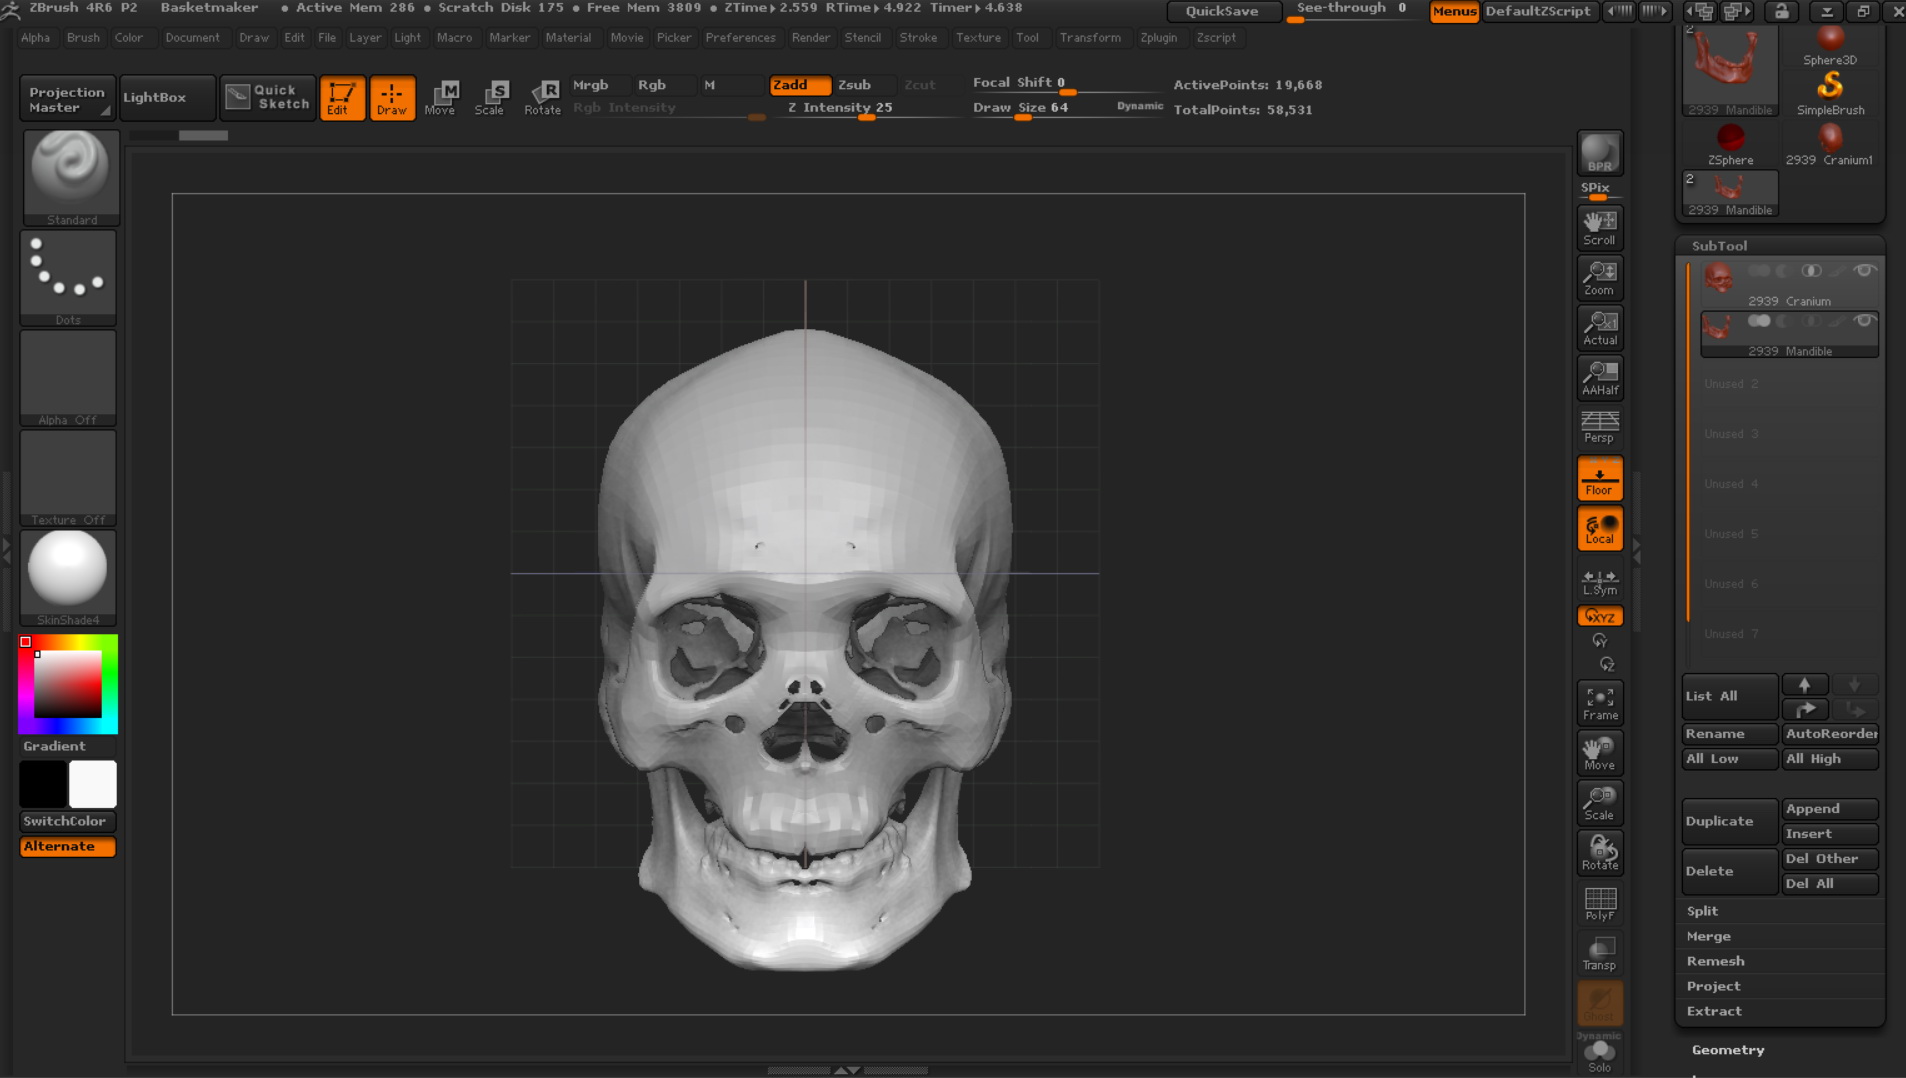Click Duplicate subtool button
Screen dimensions: 1906x1078
tap(1729, 821)
